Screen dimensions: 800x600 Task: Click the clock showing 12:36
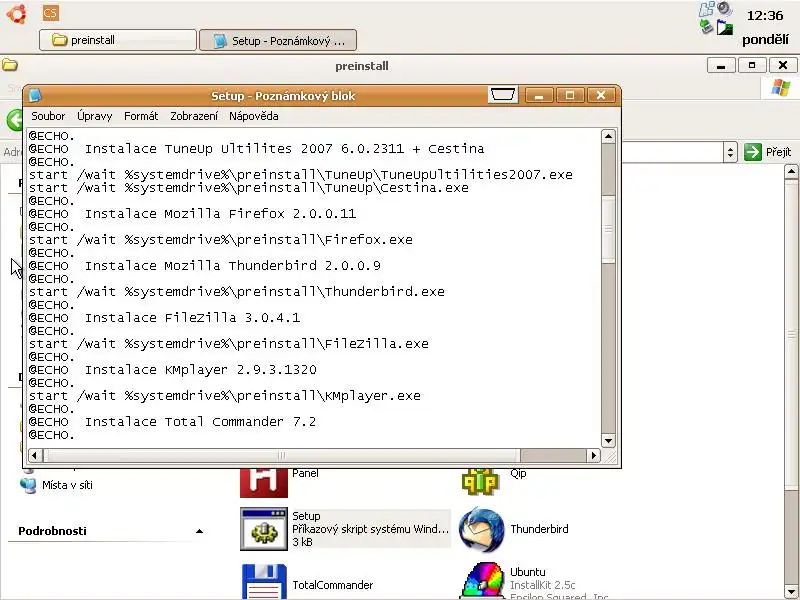point(765,16)
